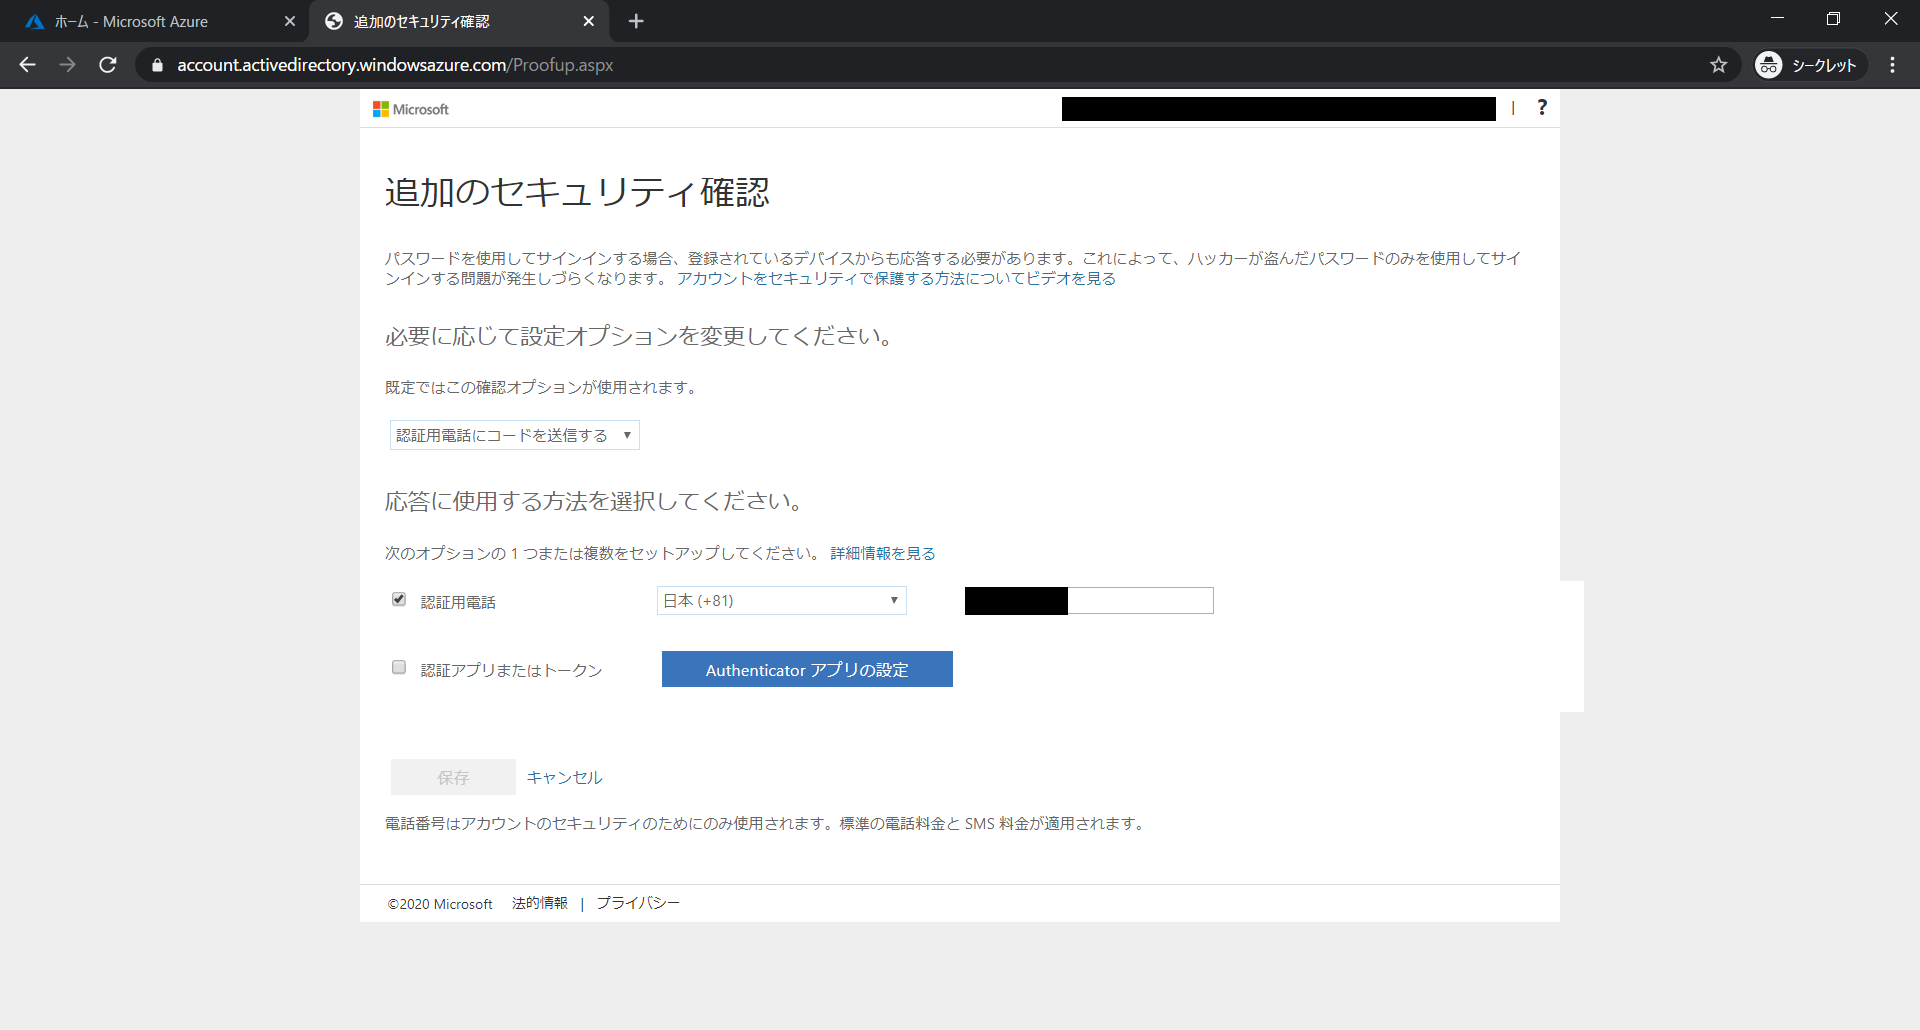The height and width of the screenshot is (1030, 1920).
Task: Open the 認証用電話にコードを送信する dropdown
Action: [514, 435]
